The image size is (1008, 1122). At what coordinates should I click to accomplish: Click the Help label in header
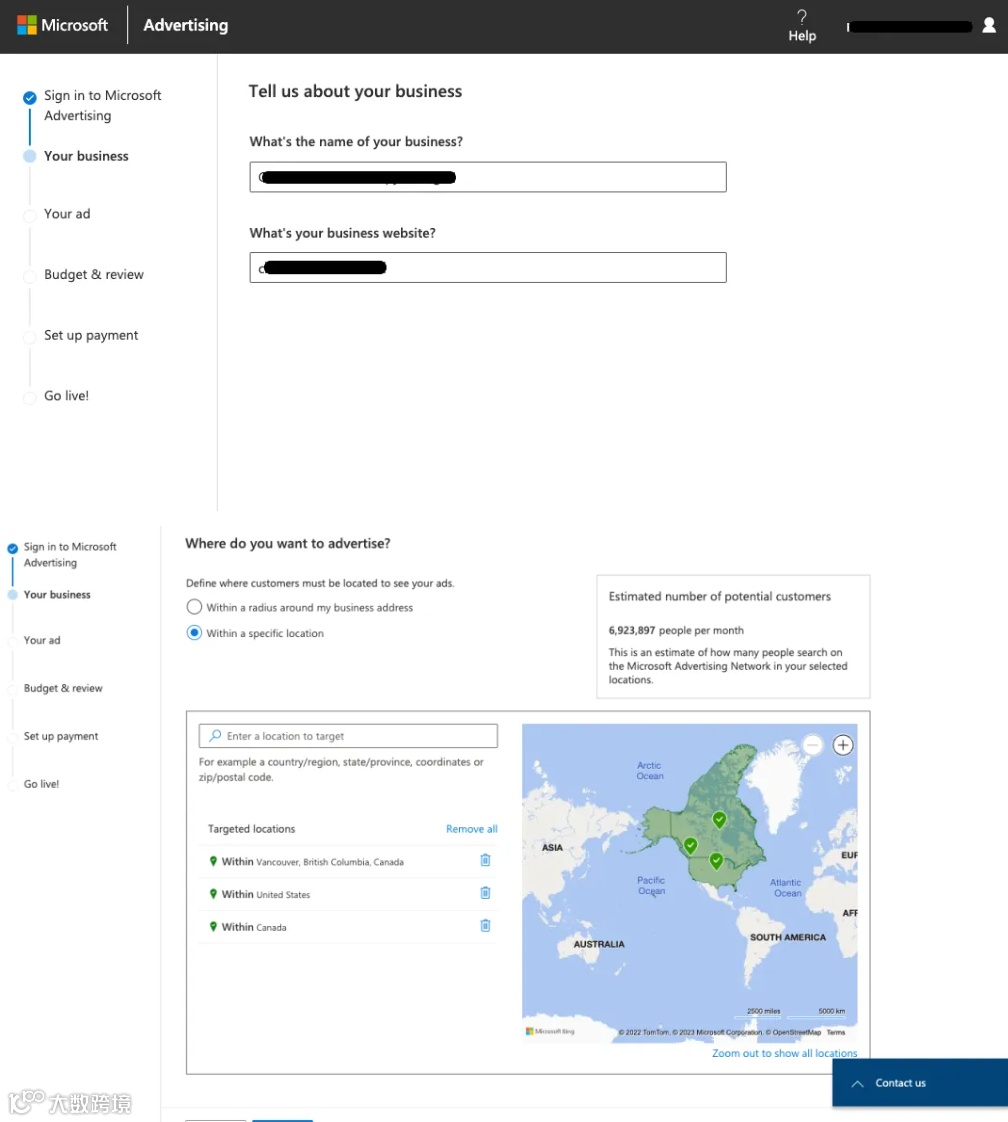pos(802,36)
